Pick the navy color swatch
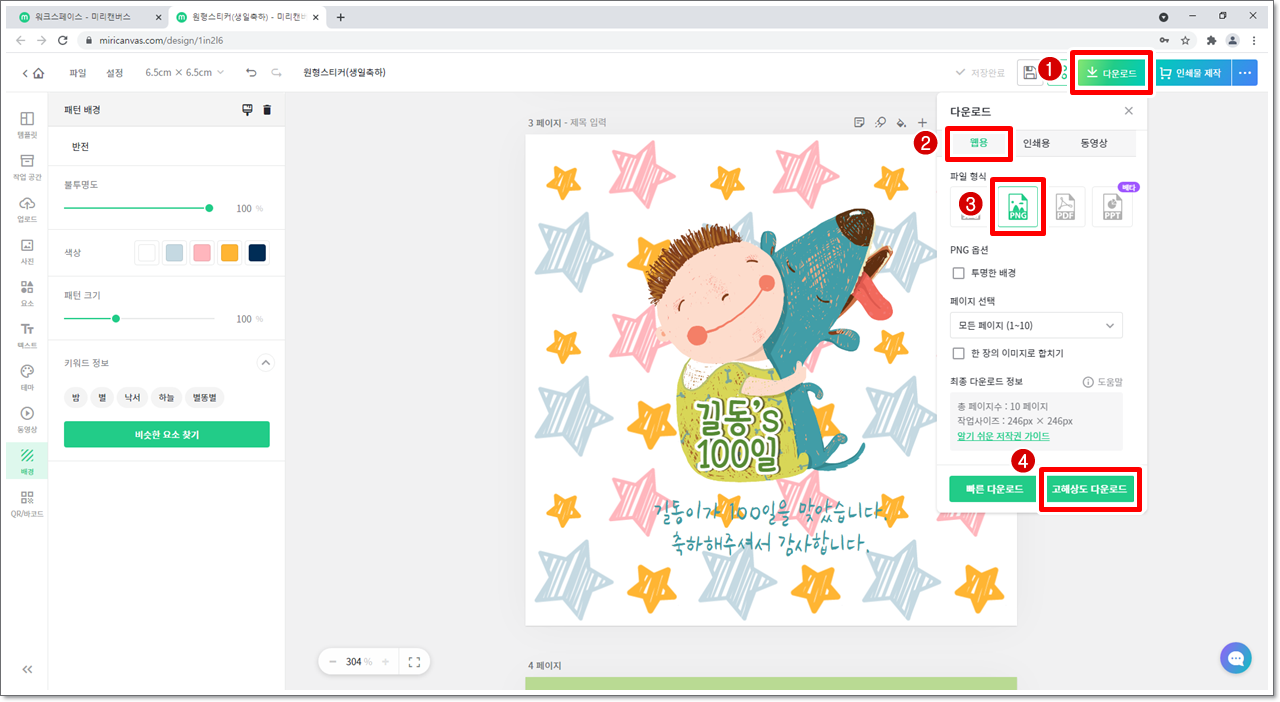Screen dimensions: 1280x702 tap(257, 253)
